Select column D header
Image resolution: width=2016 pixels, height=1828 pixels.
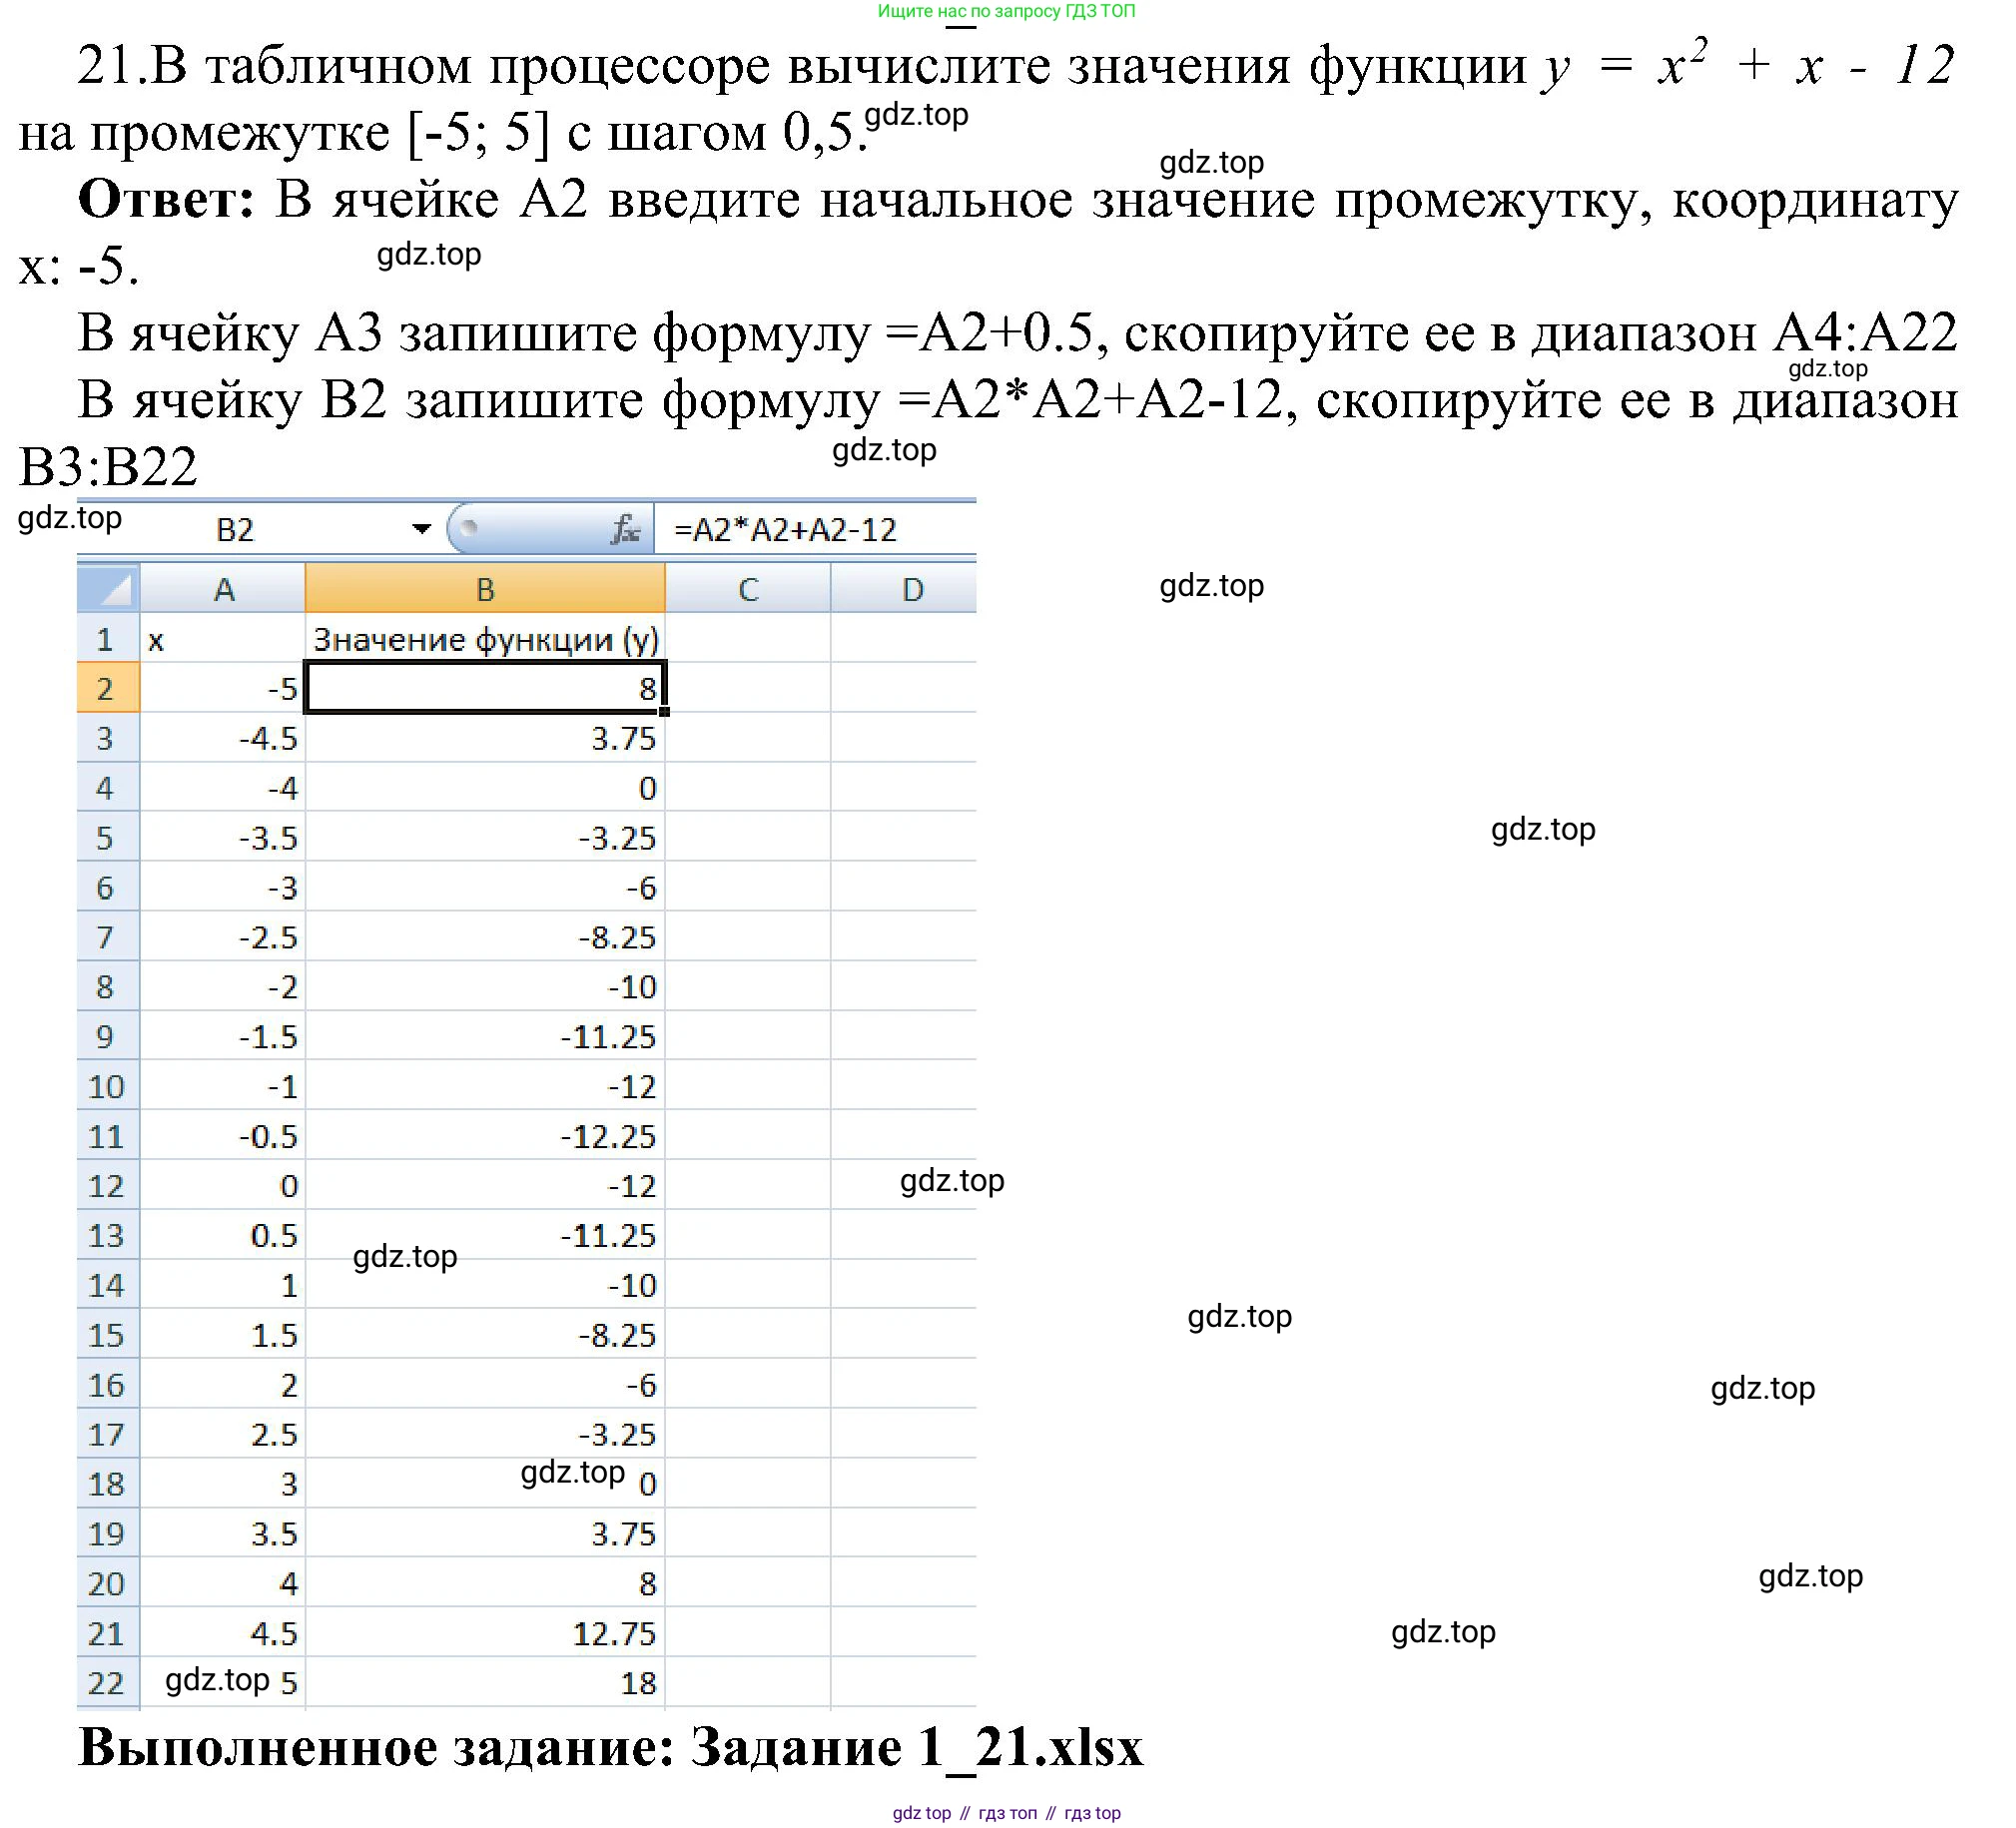pyautogui.click(x=904, y=589)
